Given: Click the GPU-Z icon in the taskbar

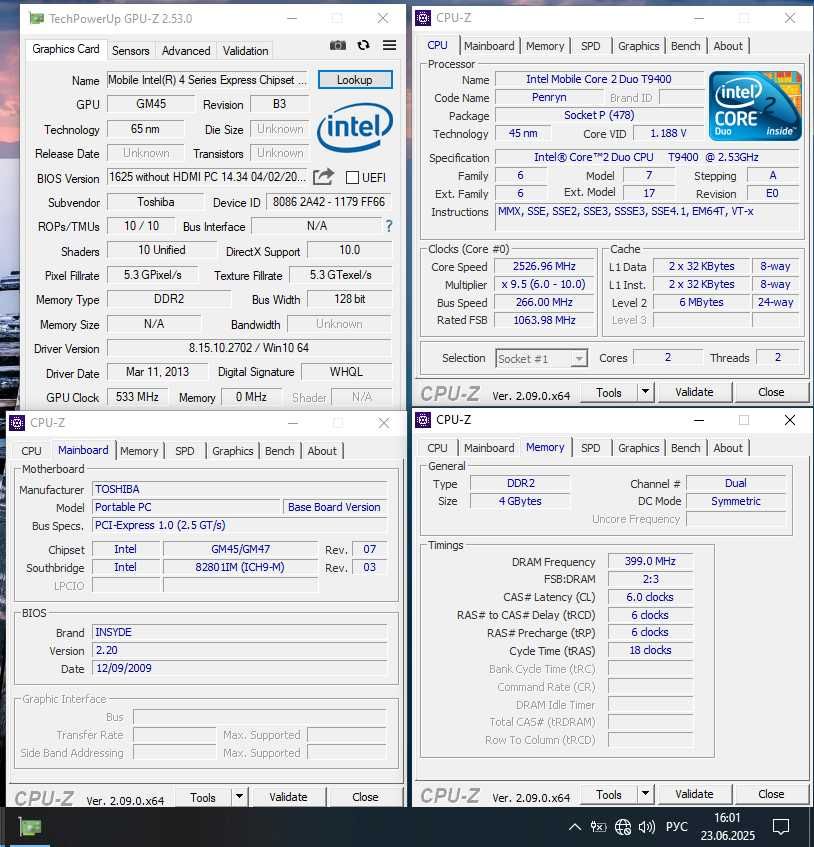Looking at the screenshot, I should click(30, 827).
